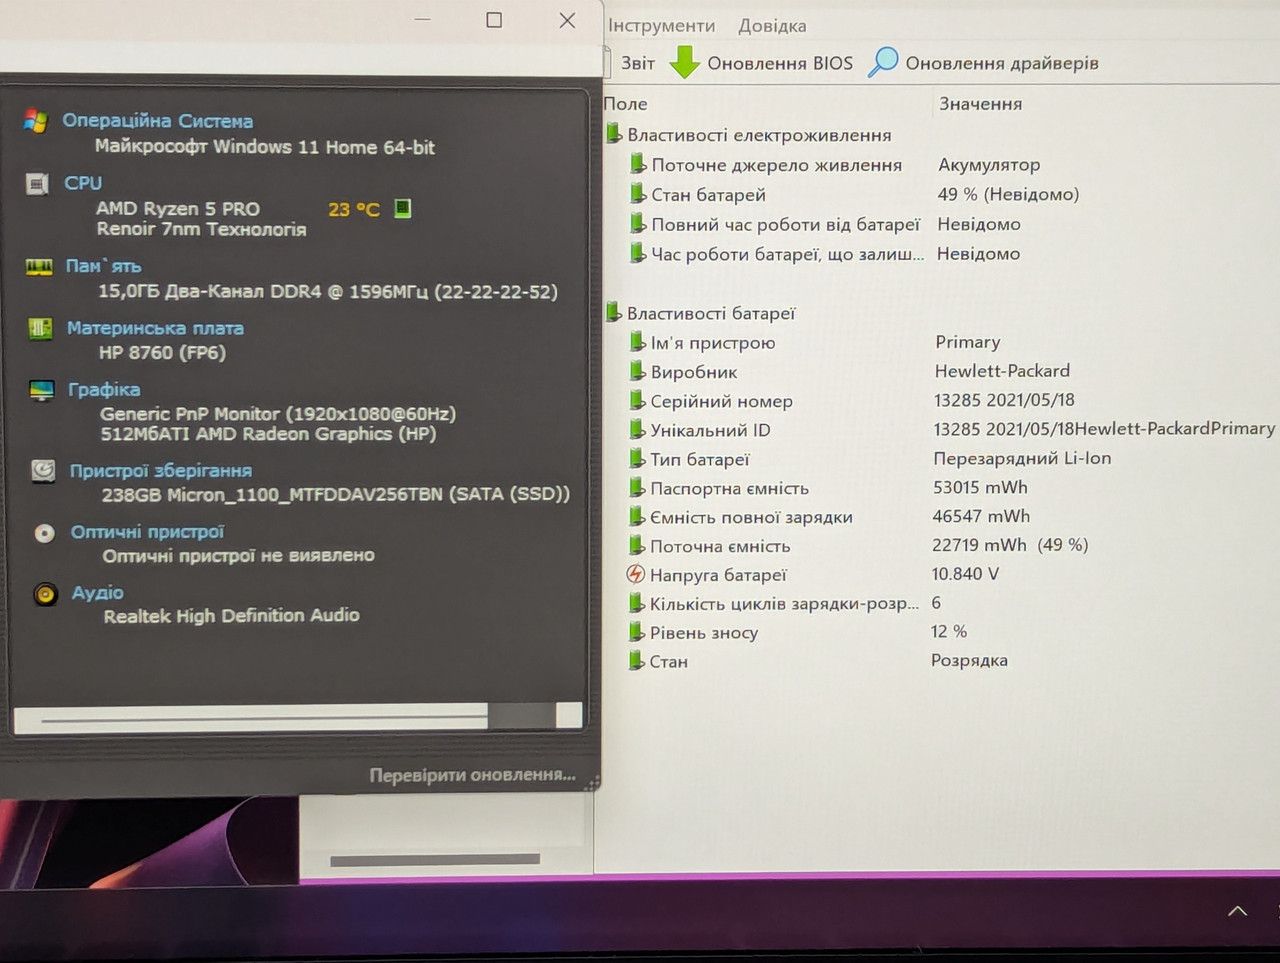This screenshot has height=963, width=1280.
Task: Click the 15,0ГБ DDR4 memory text
Action: 328,291
